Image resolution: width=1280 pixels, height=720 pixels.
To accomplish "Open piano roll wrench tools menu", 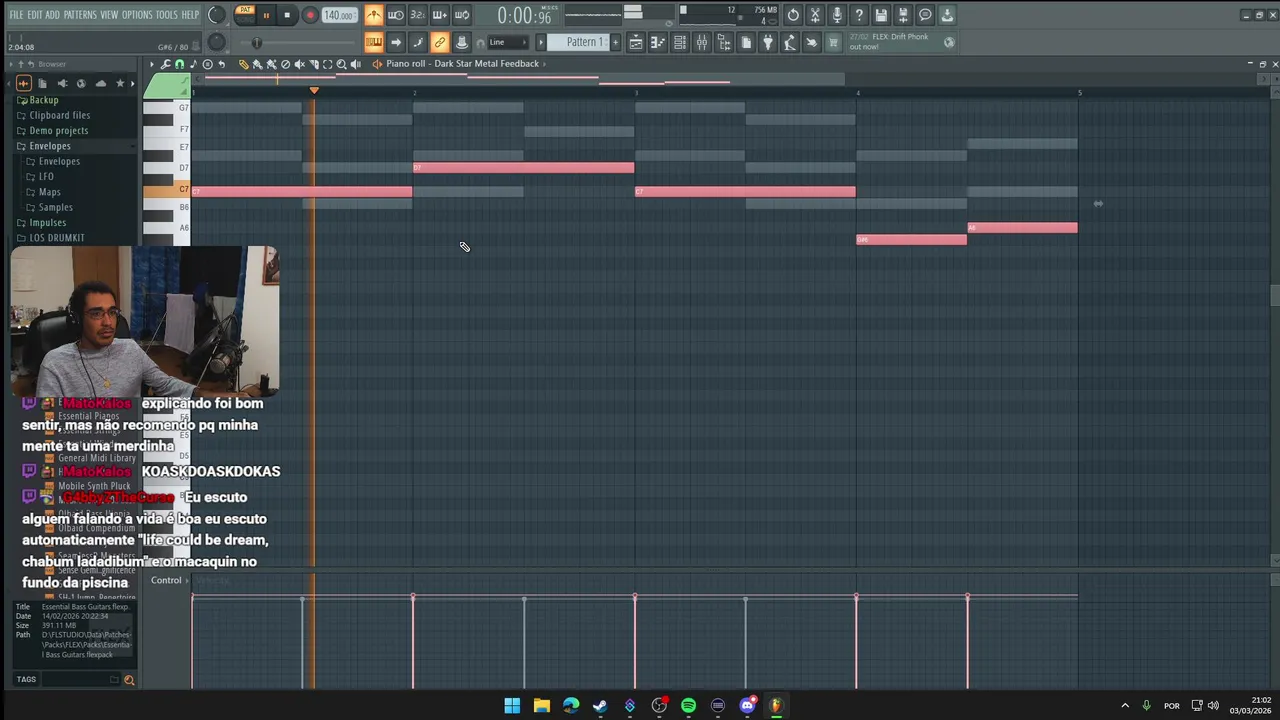I will tap(165, 64).
